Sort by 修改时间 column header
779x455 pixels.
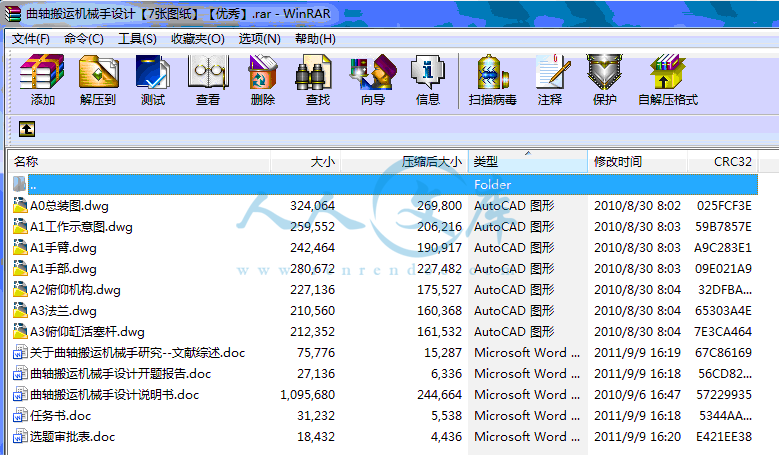pyautogui.click(x=637, y=161)
